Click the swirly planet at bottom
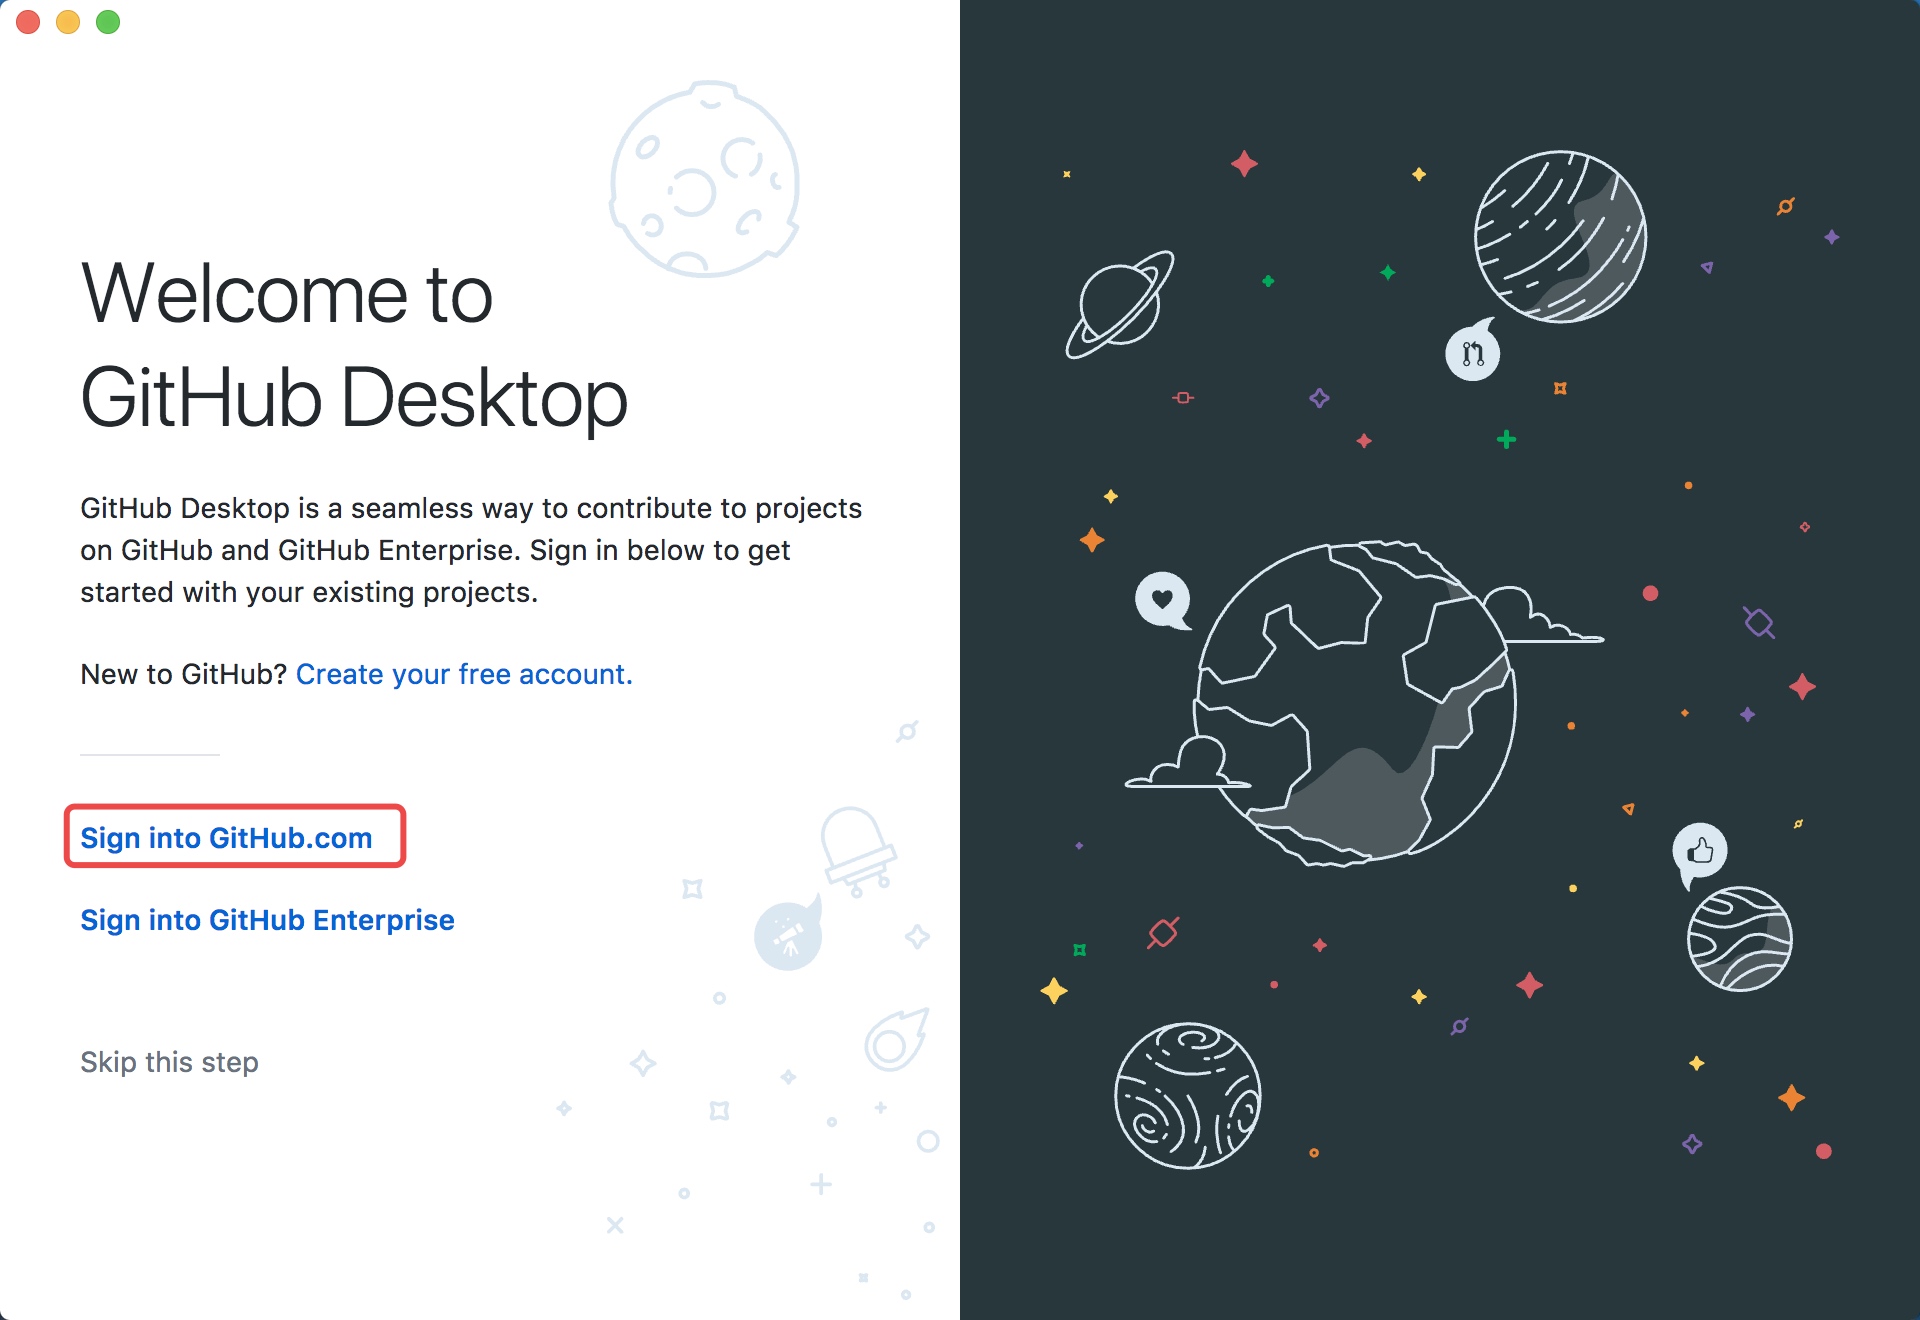 1187,1095
